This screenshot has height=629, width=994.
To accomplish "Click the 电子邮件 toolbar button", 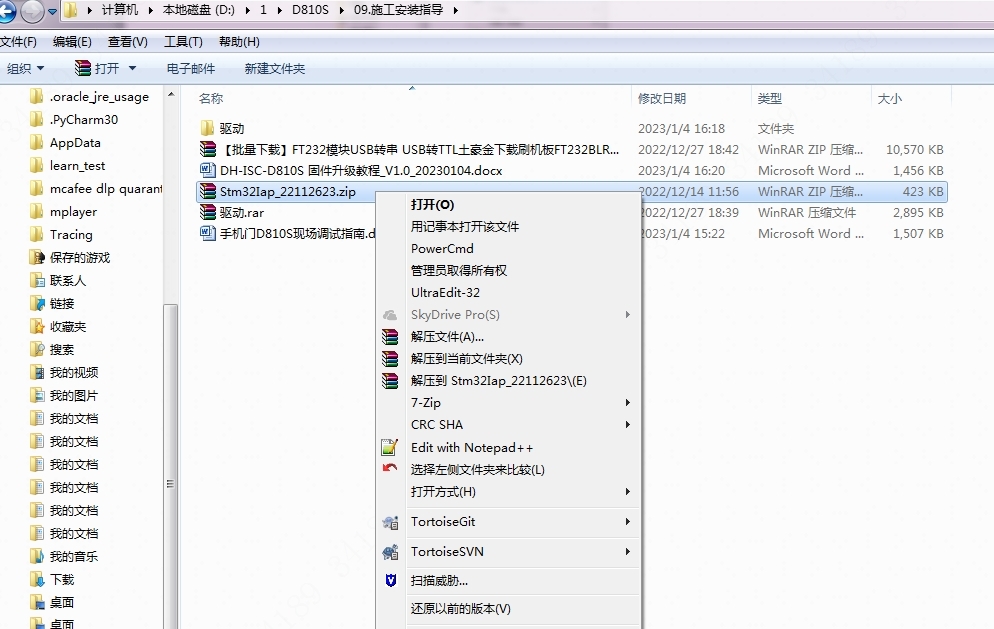I will pyautogui.click(x=191, y=69).
